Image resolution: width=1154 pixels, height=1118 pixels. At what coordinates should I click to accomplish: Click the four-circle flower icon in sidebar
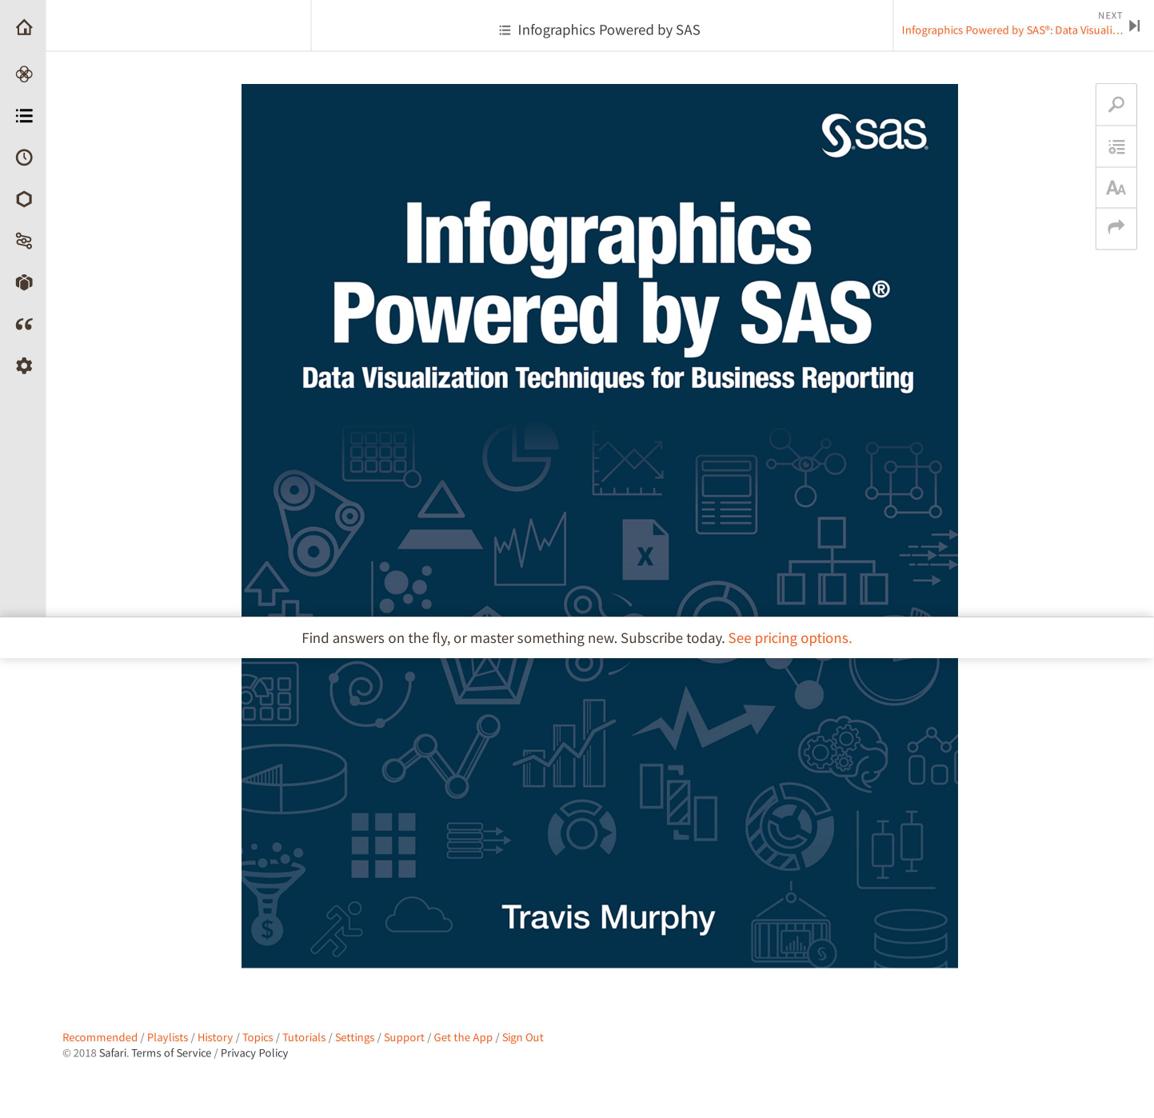pos(24,74)
